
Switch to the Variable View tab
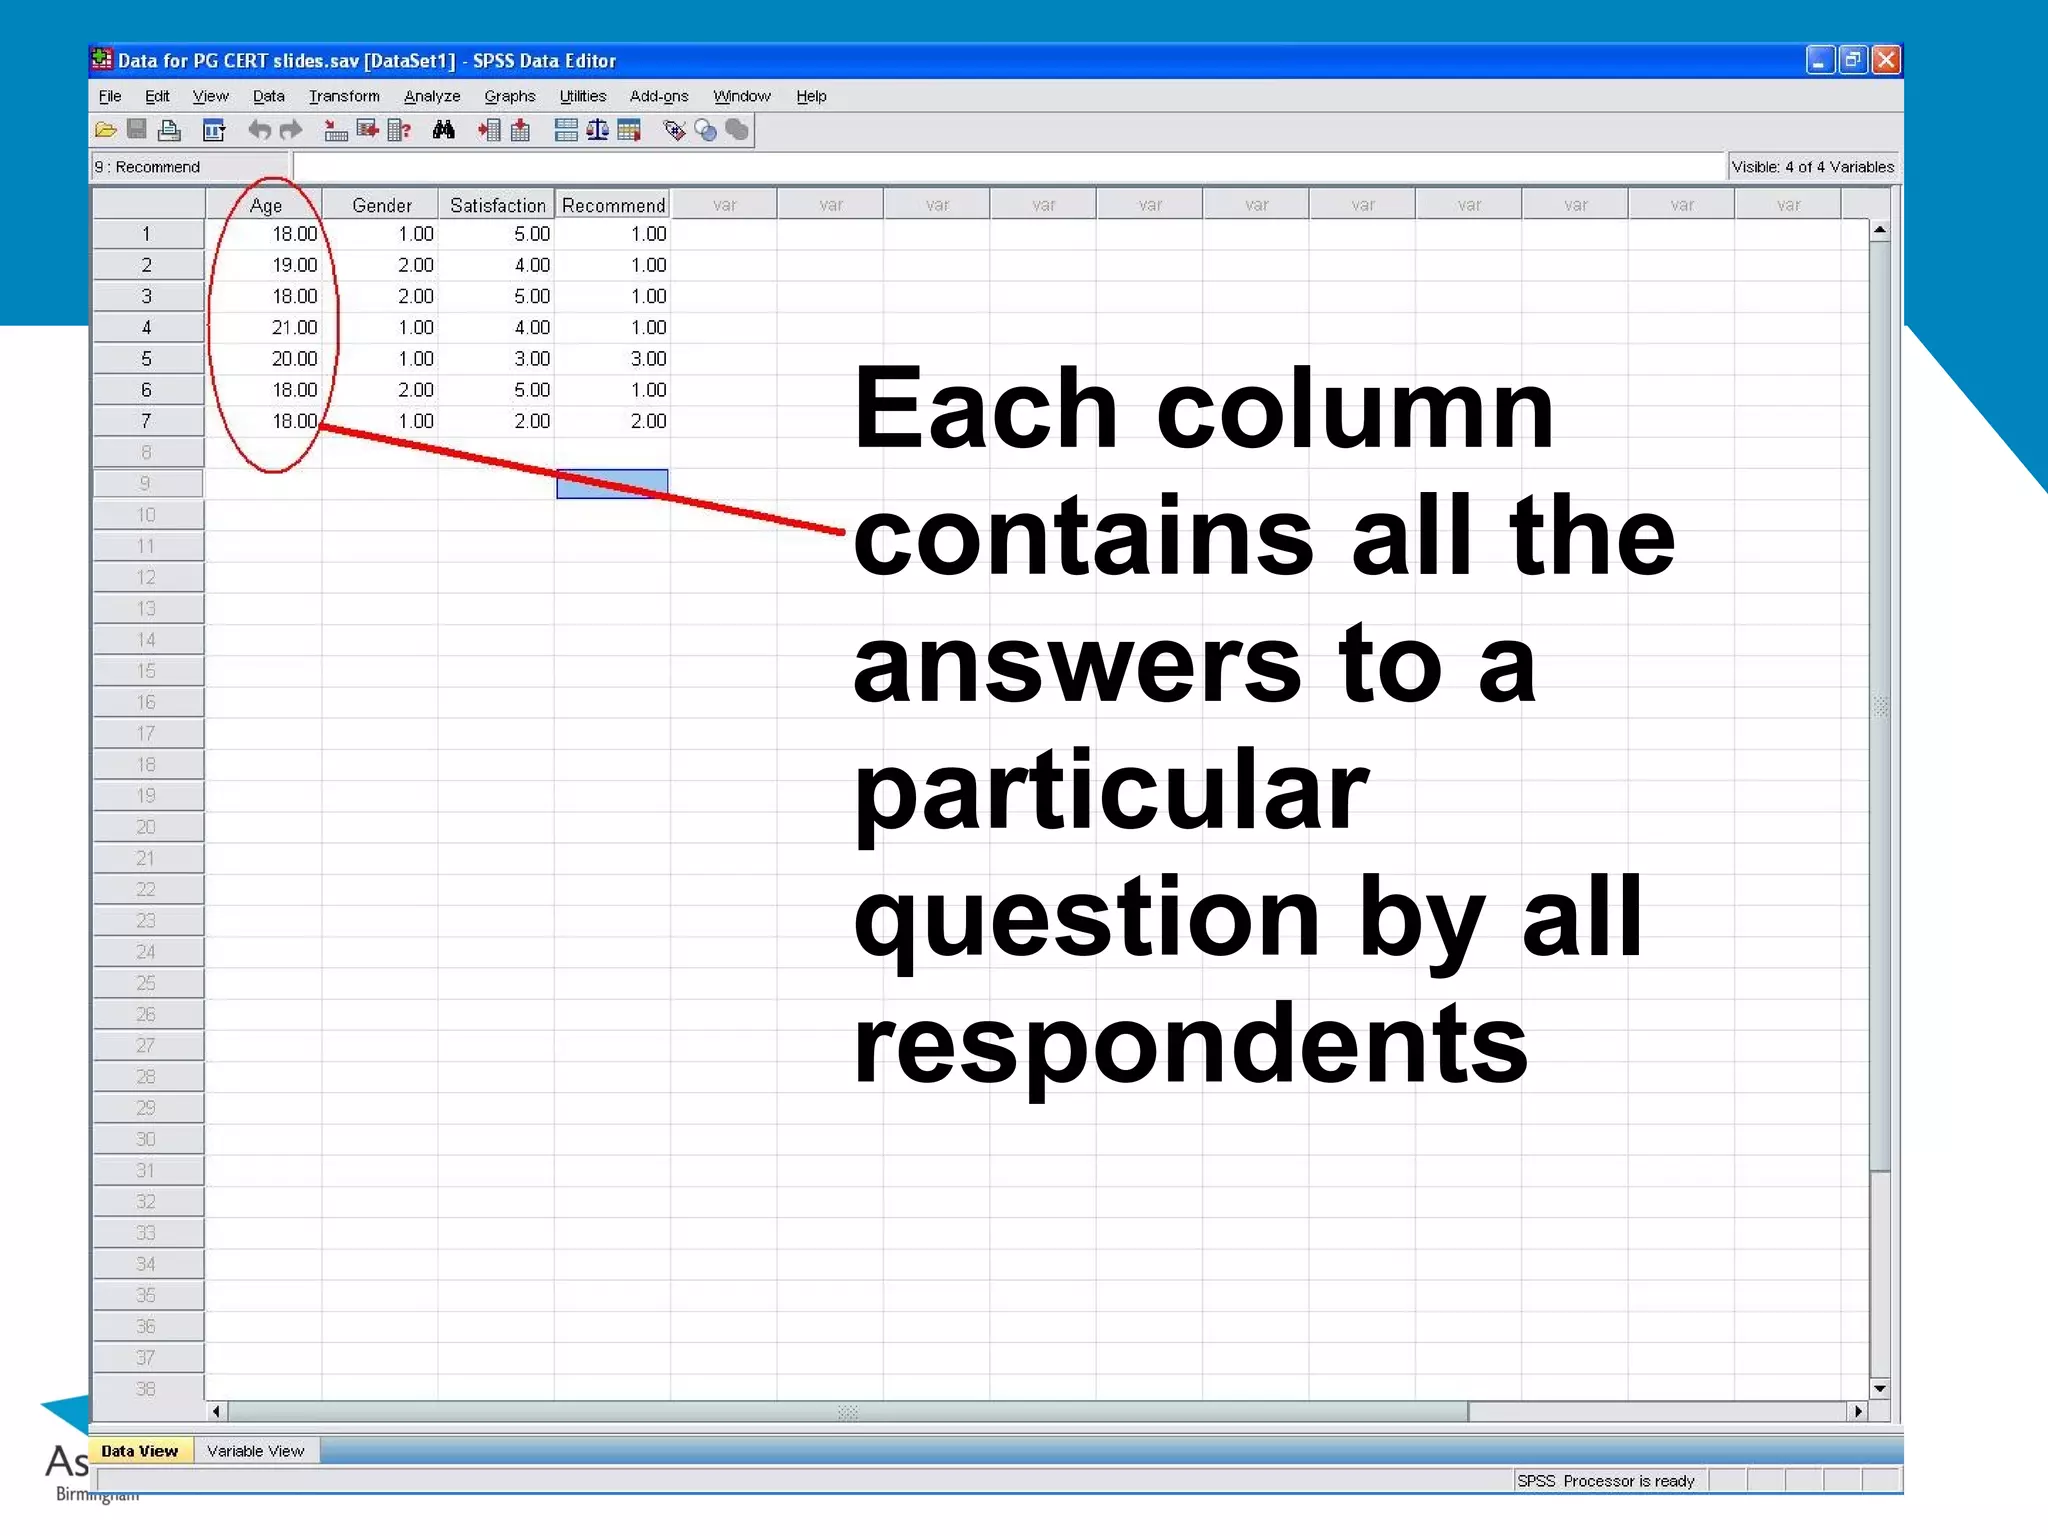pos(255,1450)
